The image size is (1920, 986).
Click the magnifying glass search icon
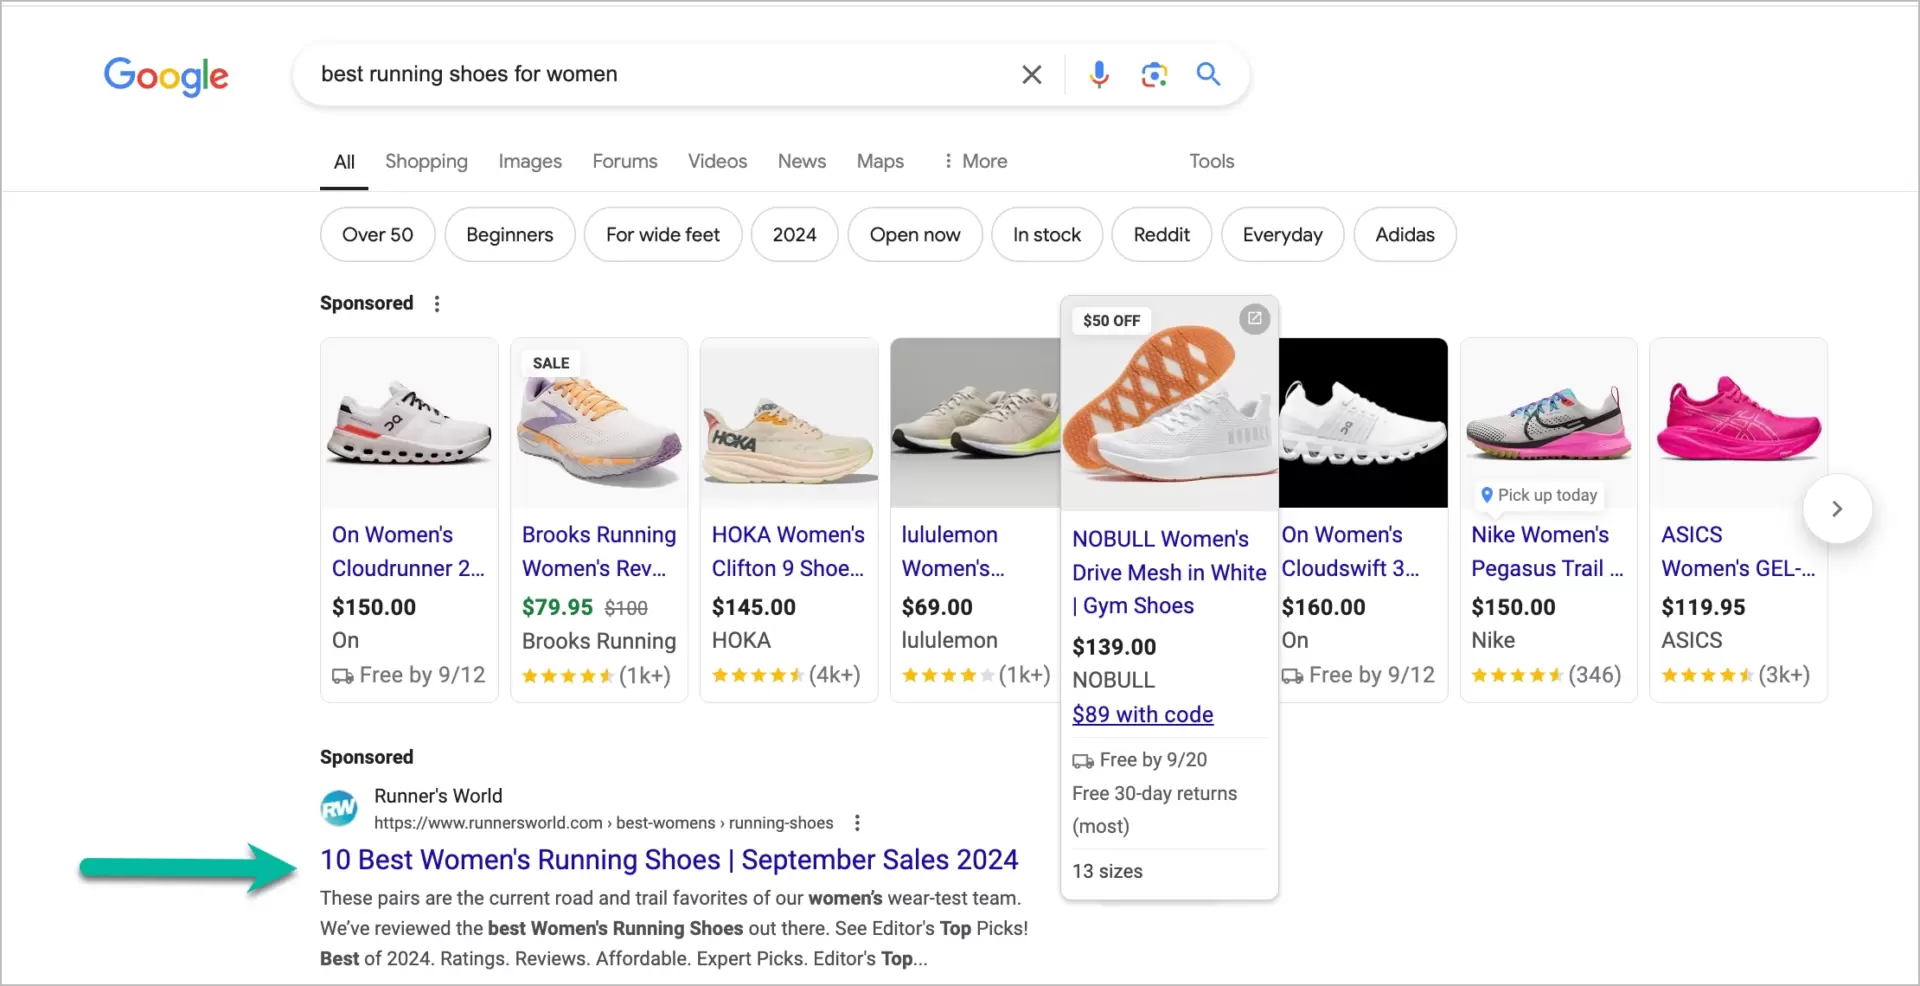click(1208, 74)
